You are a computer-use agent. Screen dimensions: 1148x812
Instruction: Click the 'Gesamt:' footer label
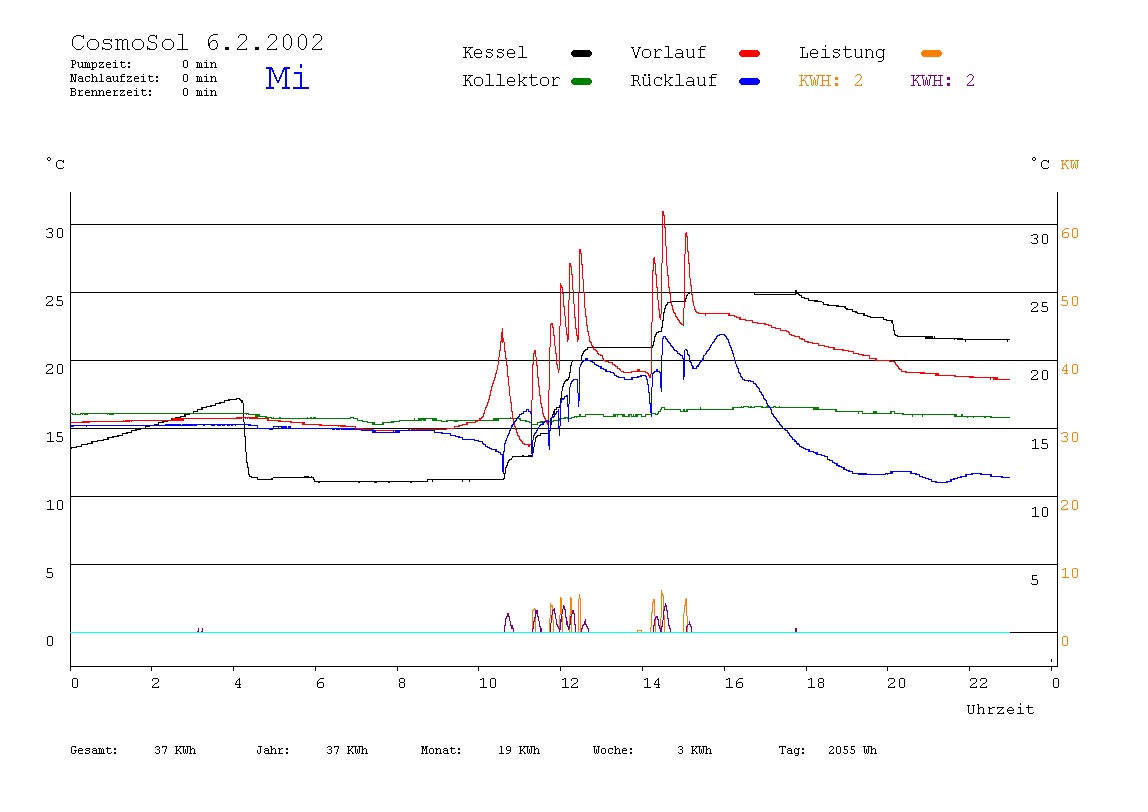pos(94,750)
